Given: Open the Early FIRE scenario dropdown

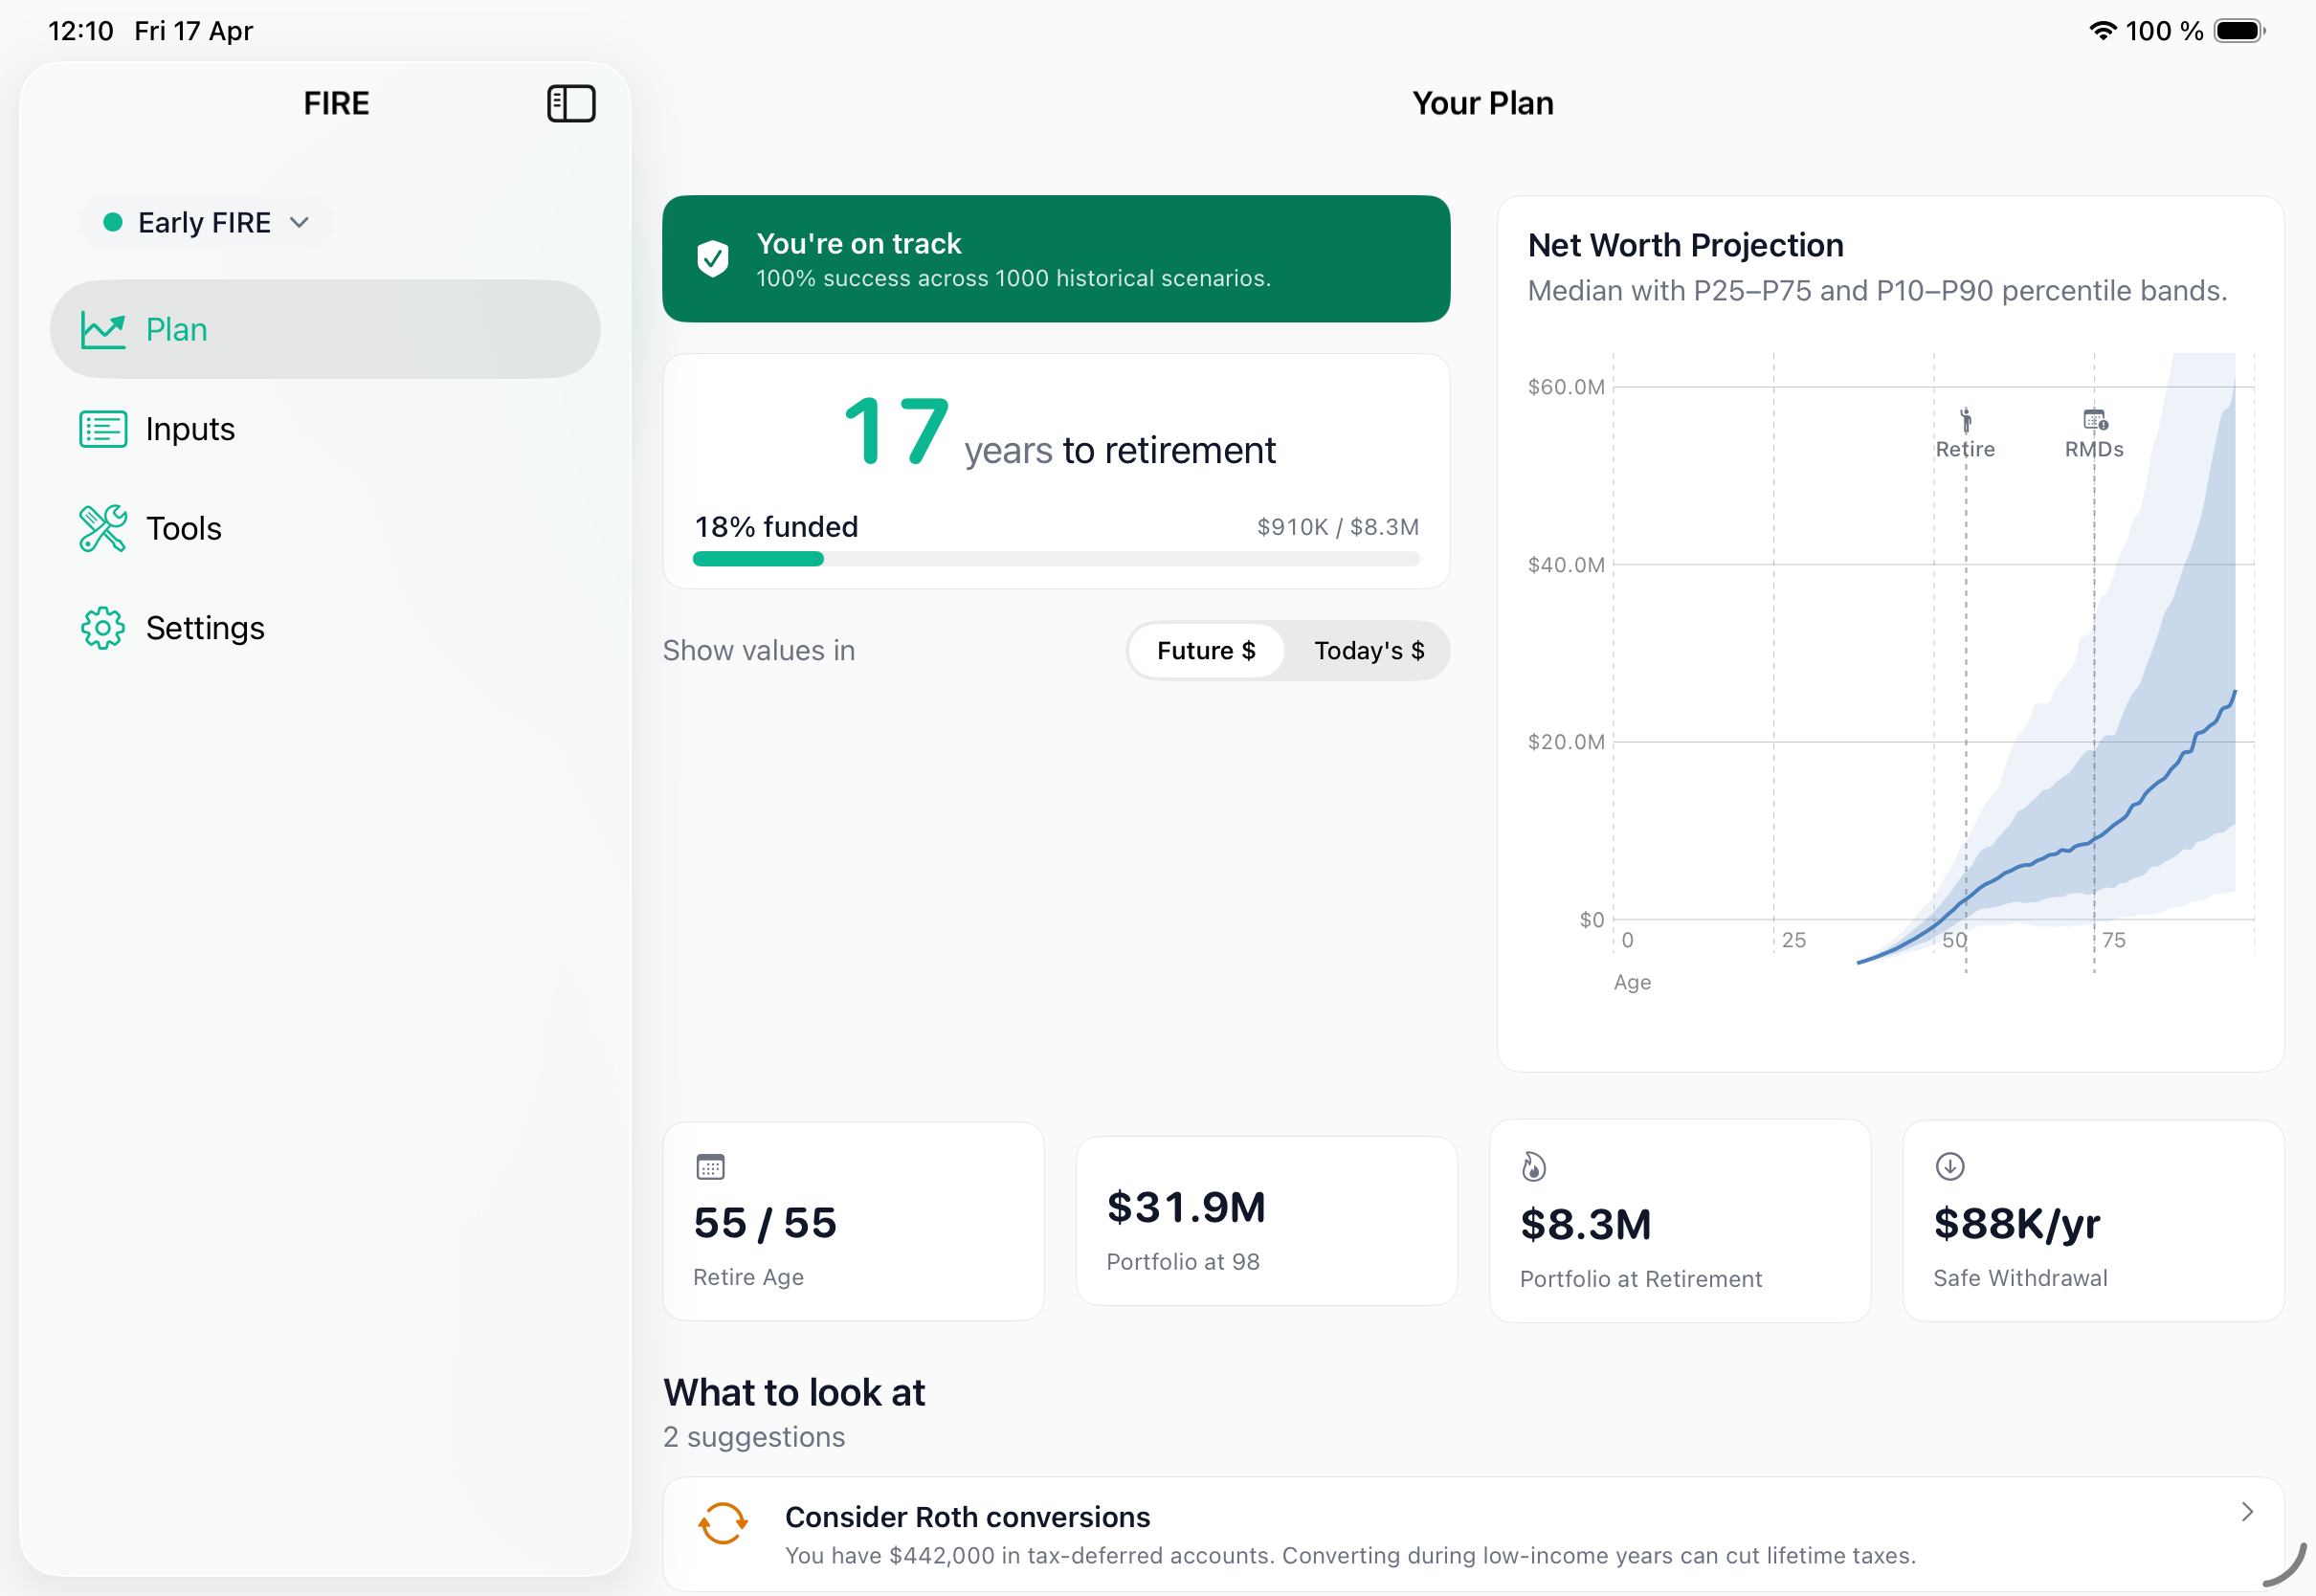Looking at the screenshot, I should (x=207, y=222).
